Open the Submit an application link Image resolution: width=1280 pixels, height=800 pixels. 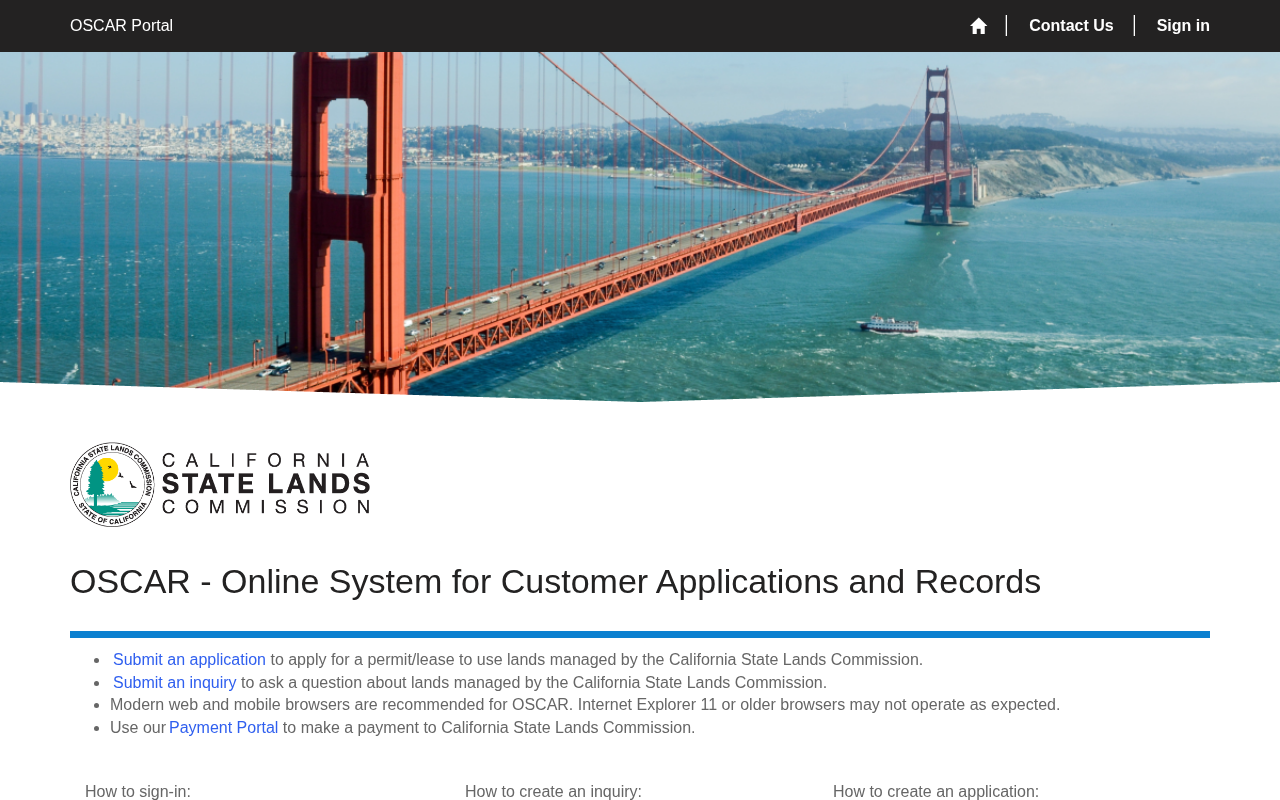189,660
